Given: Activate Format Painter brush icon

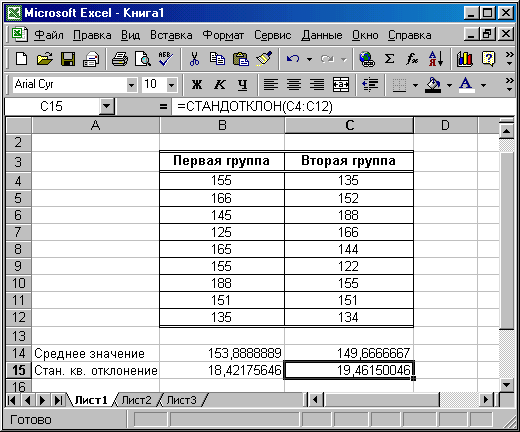Looking at the screenshot, I should point(264,59).
